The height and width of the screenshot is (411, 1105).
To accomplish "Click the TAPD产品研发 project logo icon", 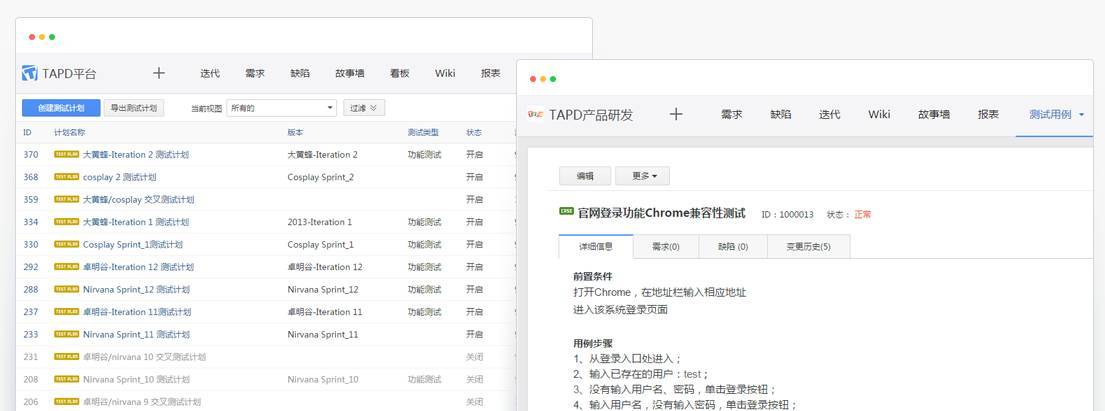I will (x=535, y=115).
